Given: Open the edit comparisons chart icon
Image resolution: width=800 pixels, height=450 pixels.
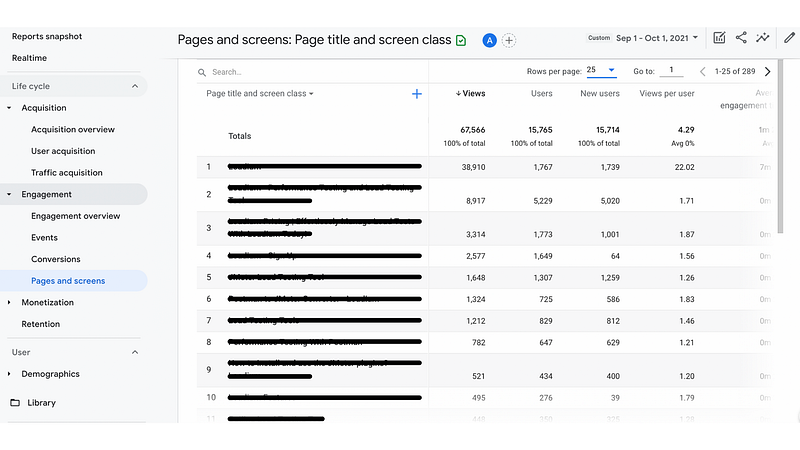Looking at the screenshot, I should 718,38.
